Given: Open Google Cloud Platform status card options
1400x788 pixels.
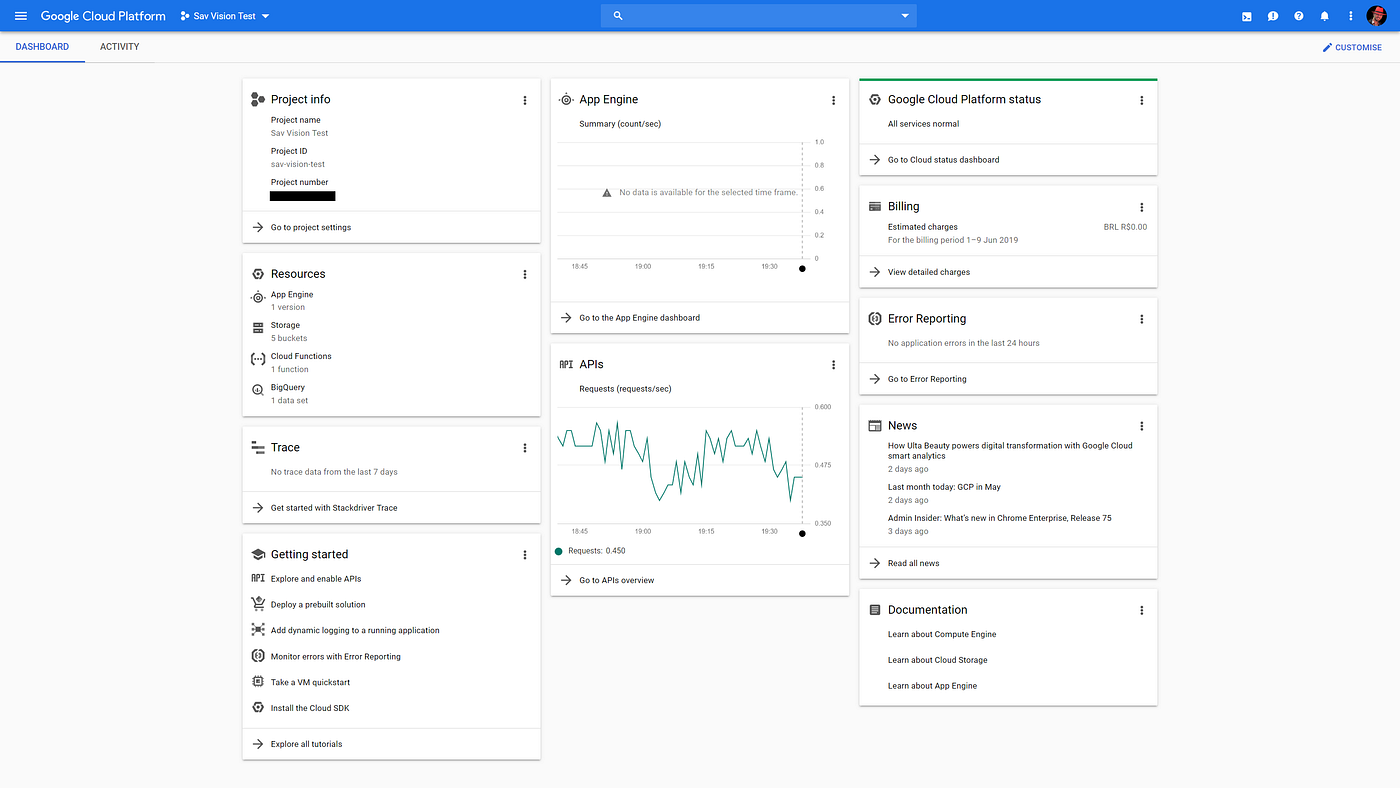Looking at the screenshot, I should [1142, 100].
